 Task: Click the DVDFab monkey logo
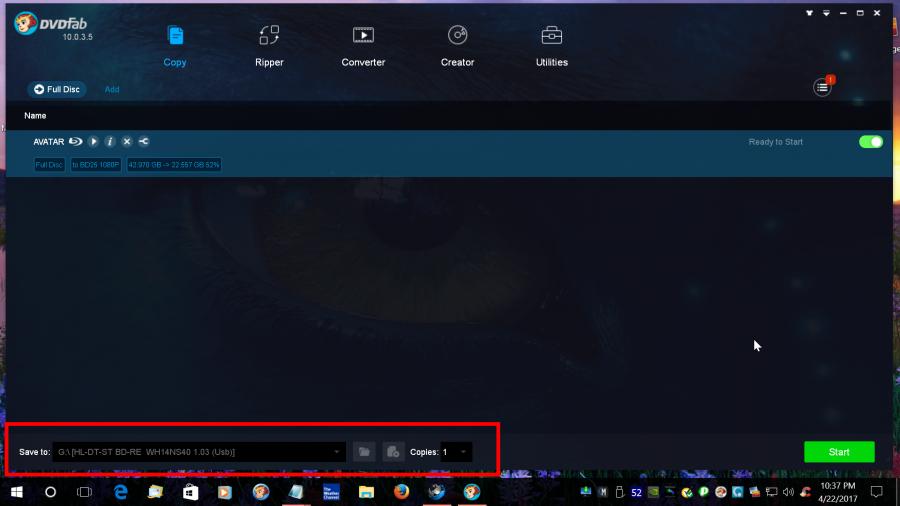click(26, 24)
